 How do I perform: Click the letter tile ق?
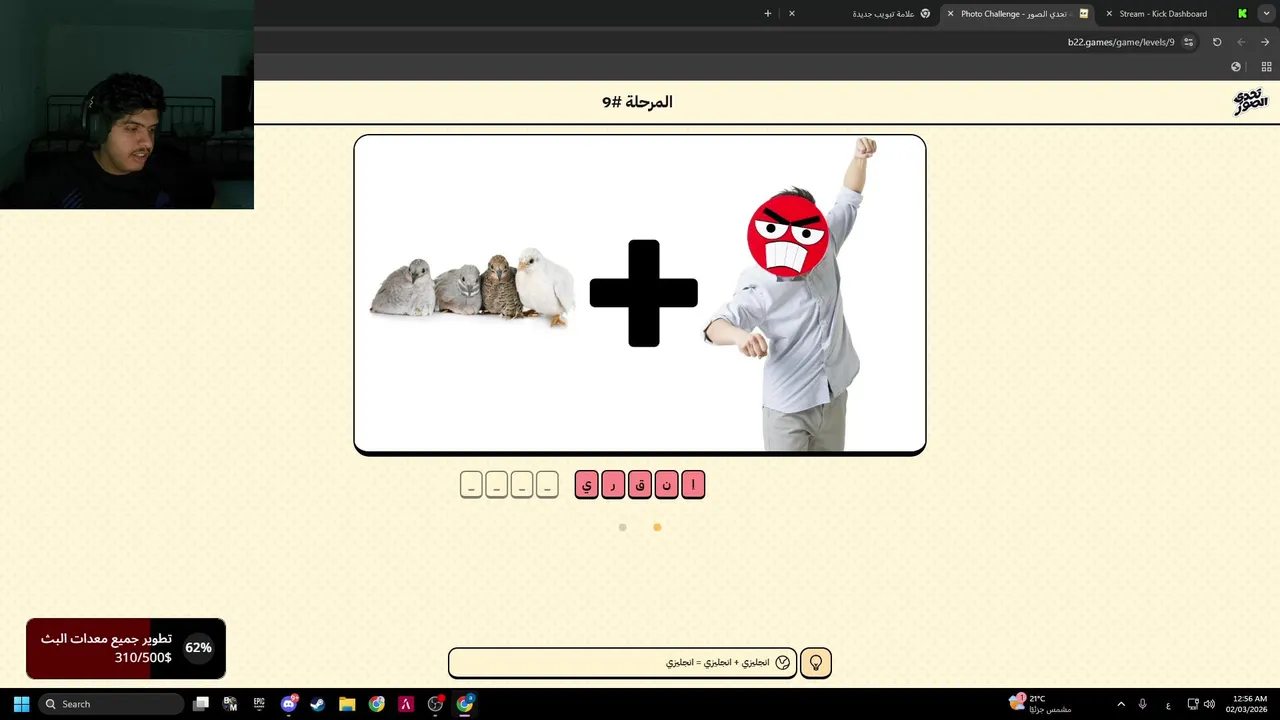click(x=640, y=485)
